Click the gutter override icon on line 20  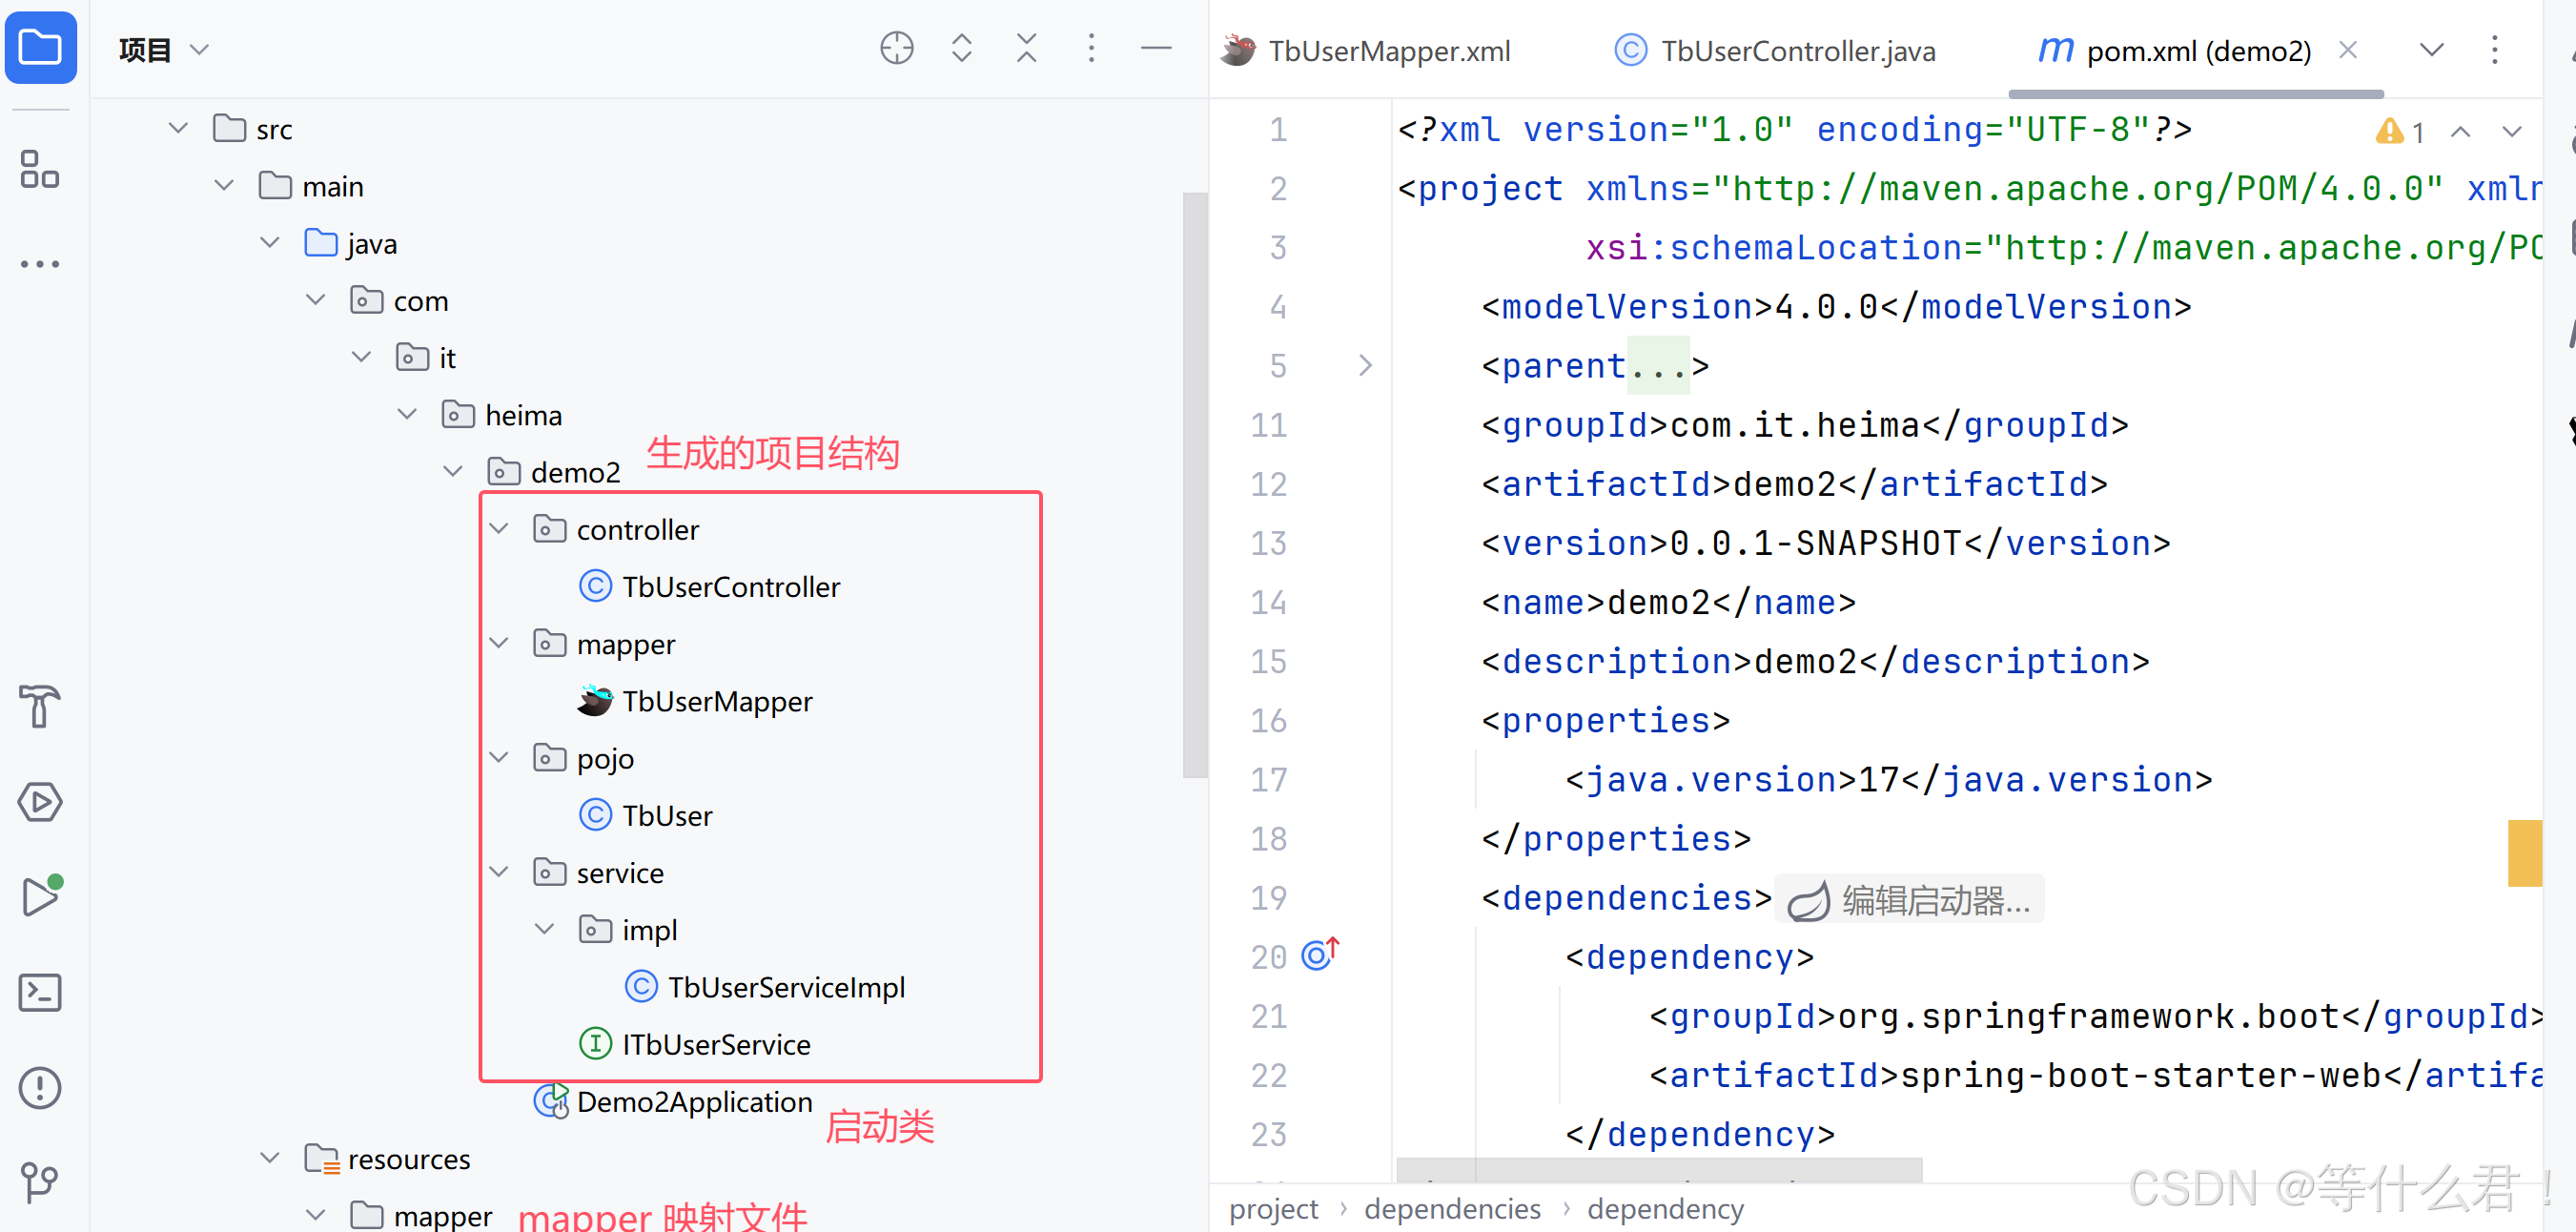(x=1319, y=955)
